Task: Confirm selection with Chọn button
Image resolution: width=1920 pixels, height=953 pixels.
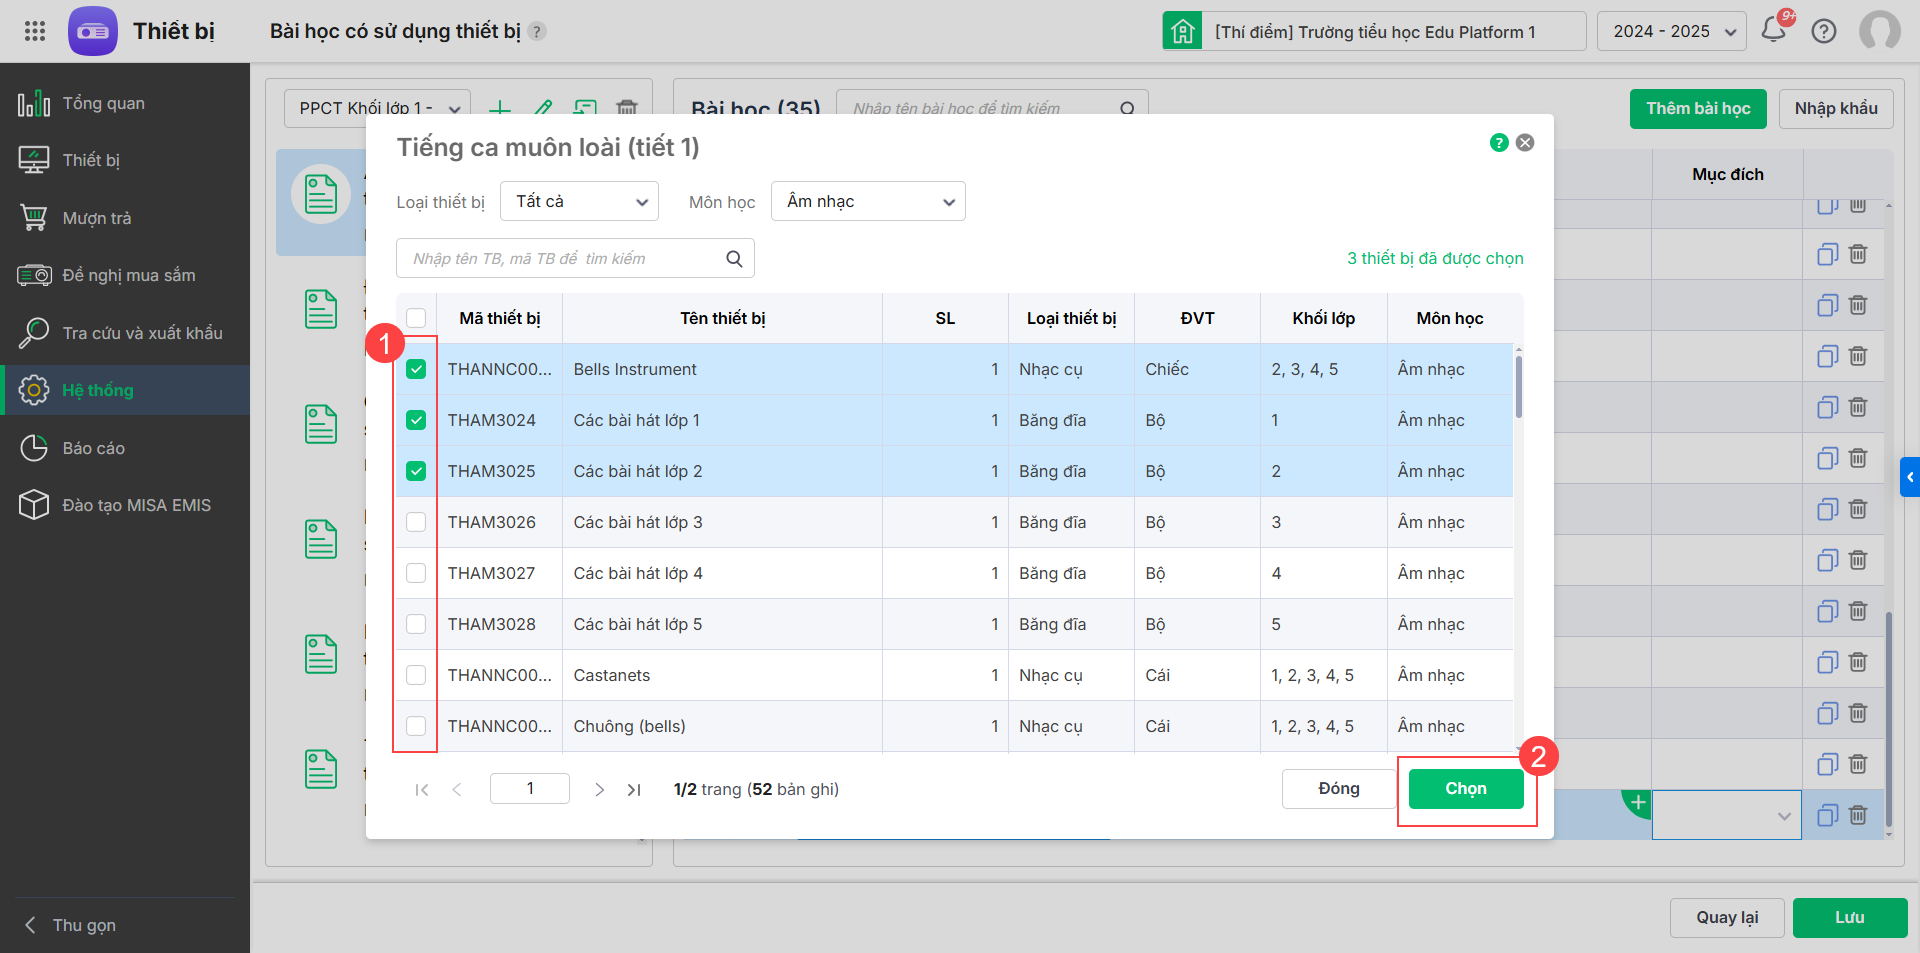Action: coord(1465,789)
